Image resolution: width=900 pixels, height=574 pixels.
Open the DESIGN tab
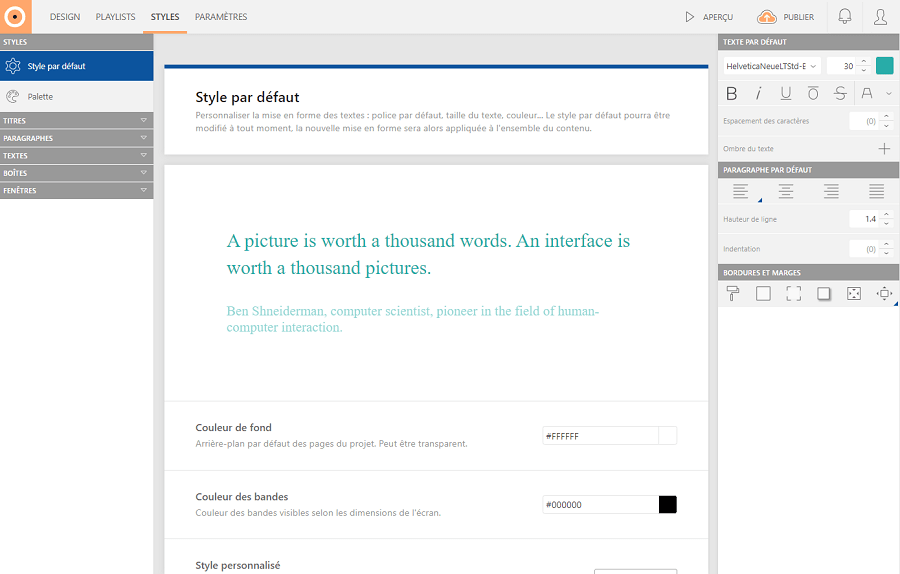pos(65,17)
